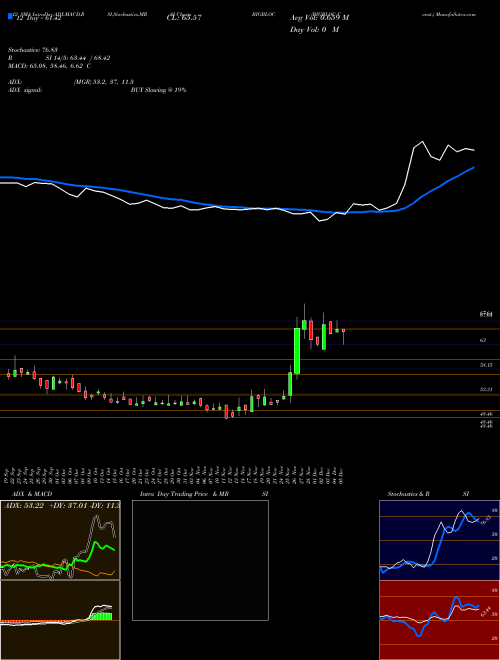
Task: Click the tall green breakout candlestick
Action: [297, 351]
